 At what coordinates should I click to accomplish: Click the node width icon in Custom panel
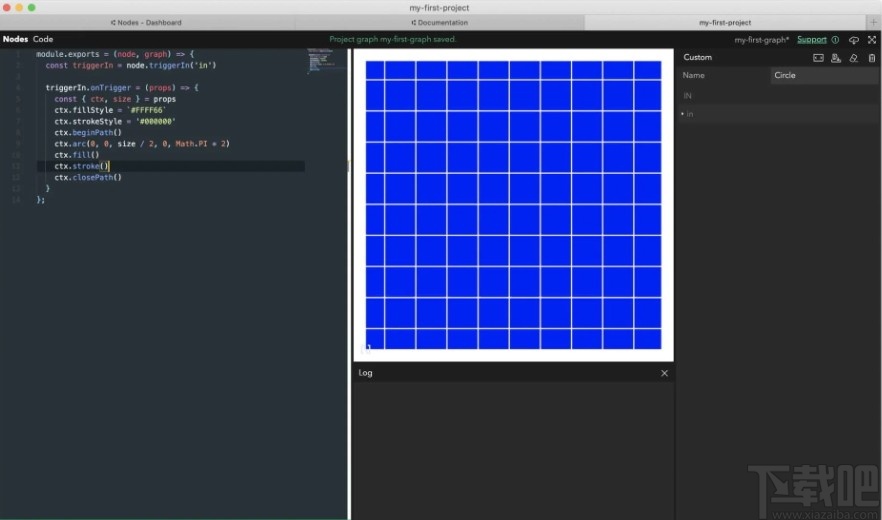click(818, 58)
